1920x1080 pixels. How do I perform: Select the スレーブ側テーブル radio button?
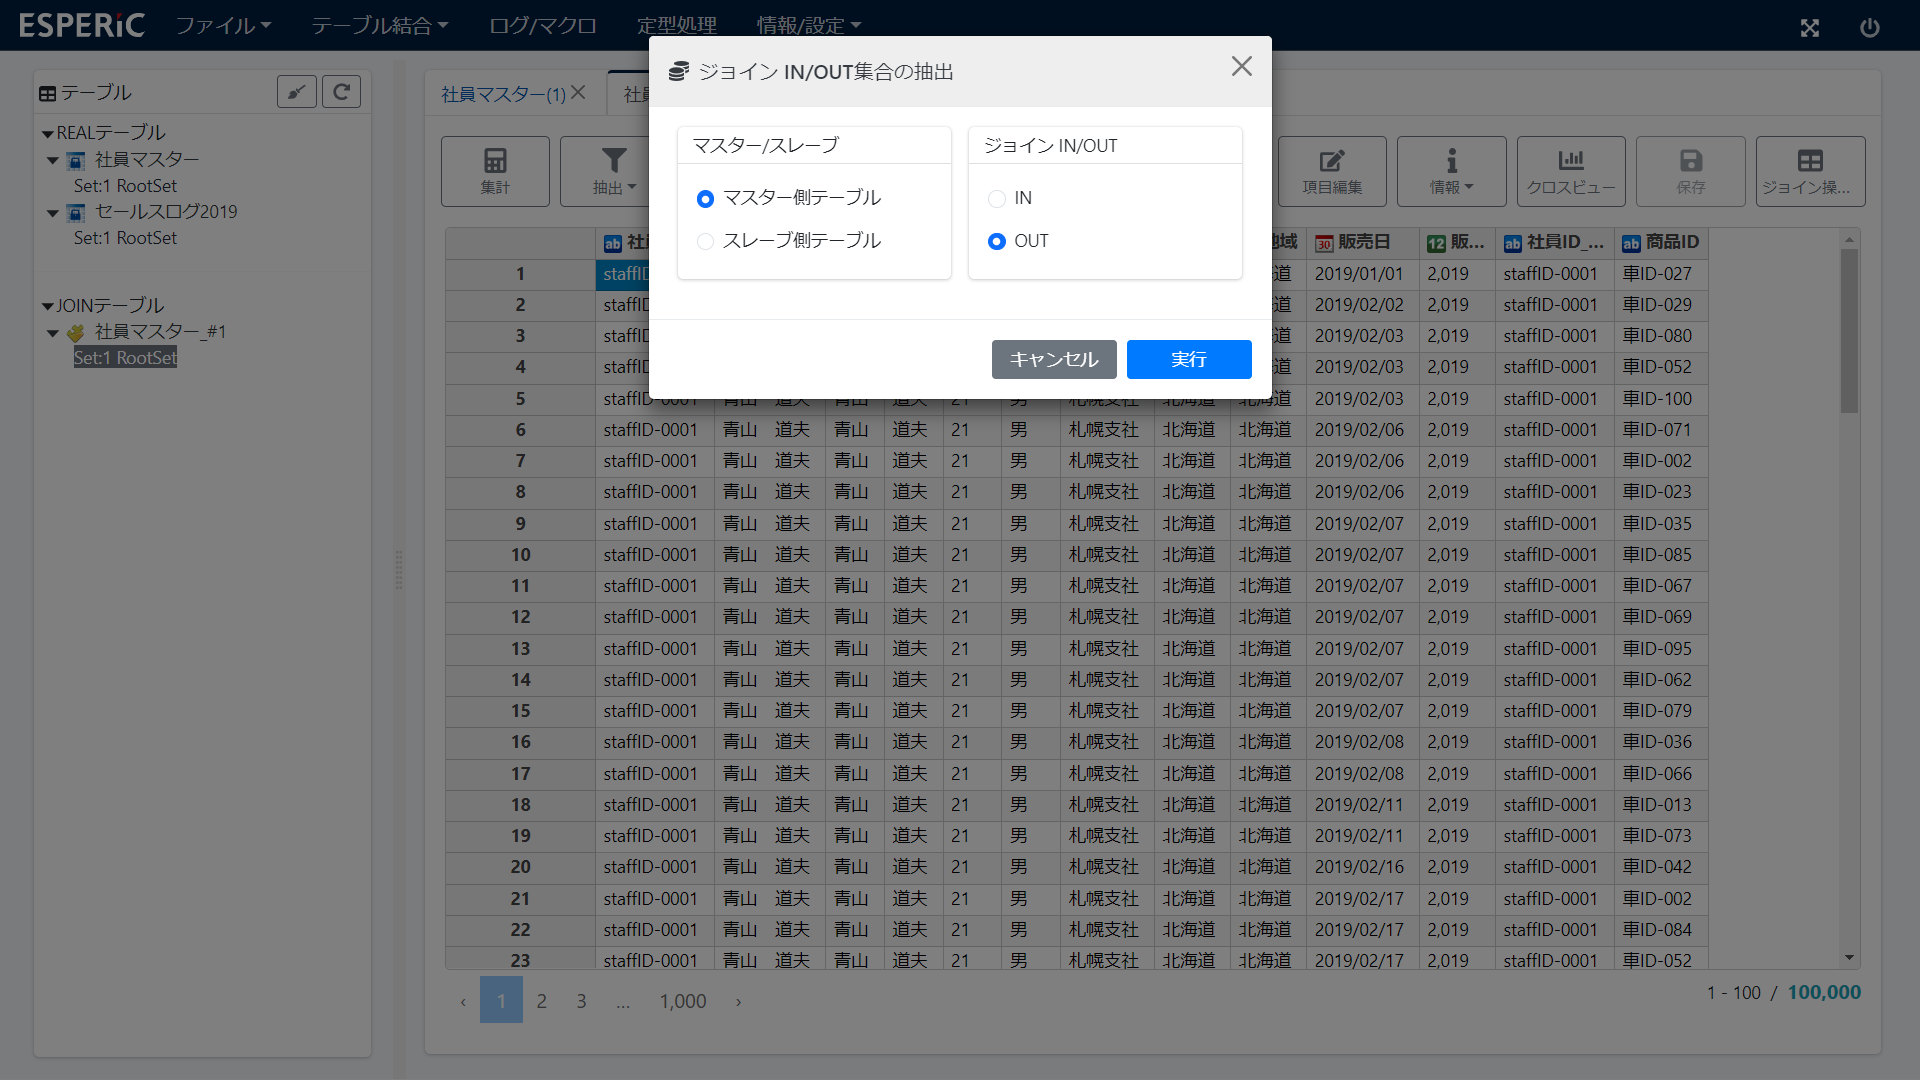tap(705, 241)
